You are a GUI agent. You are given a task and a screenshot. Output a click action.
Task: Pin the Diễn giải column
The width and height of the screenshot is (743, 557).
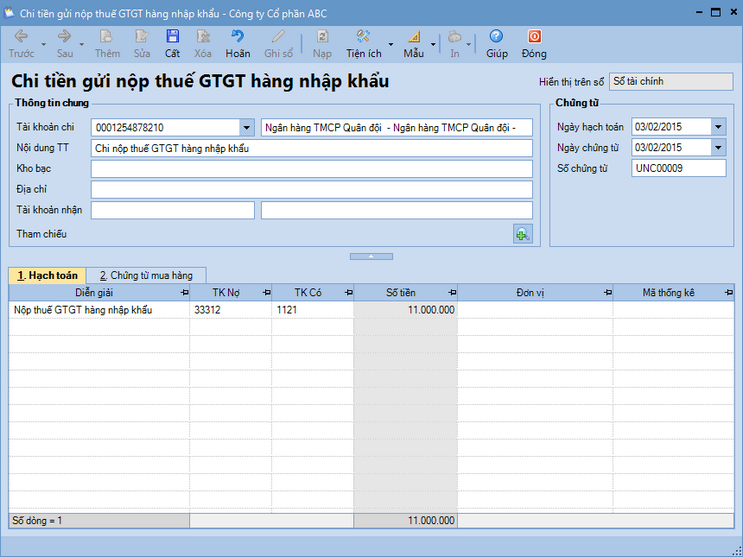tap(185, 293)
